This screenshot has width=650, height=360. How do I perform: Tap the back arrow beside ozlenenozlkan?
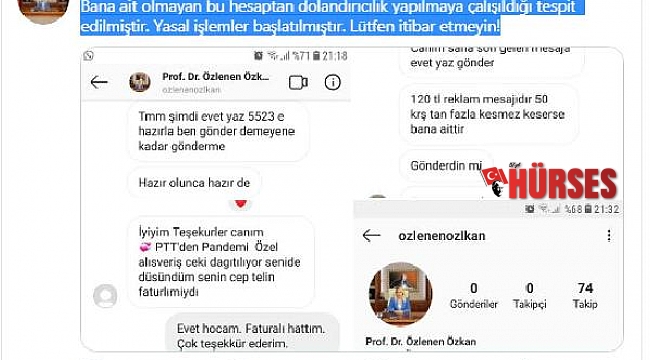[371, 236]
